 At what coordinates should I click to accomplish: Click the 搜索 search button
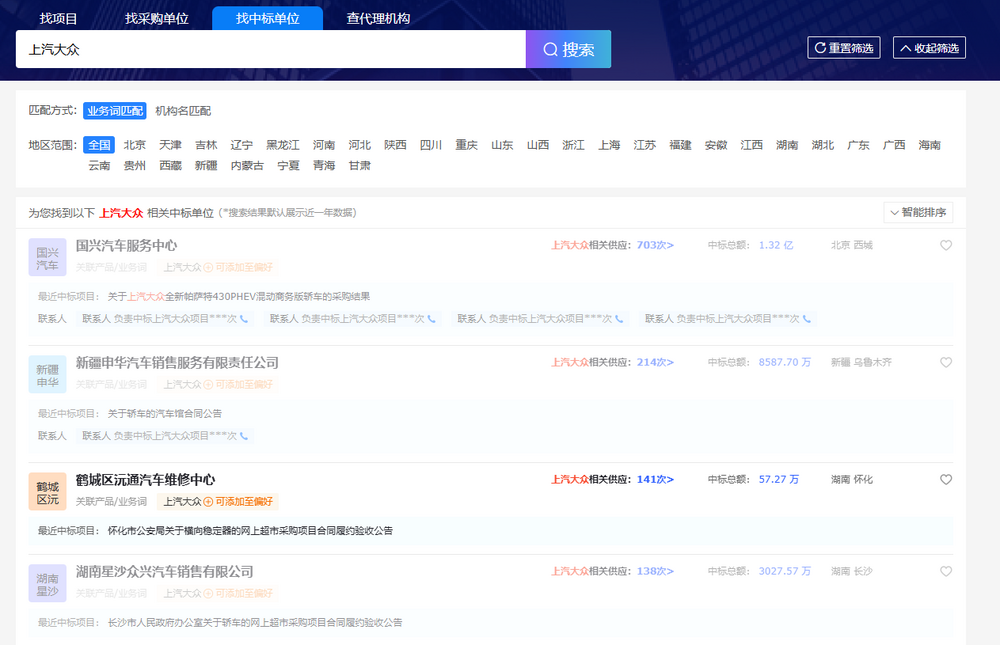click(568, 49)
